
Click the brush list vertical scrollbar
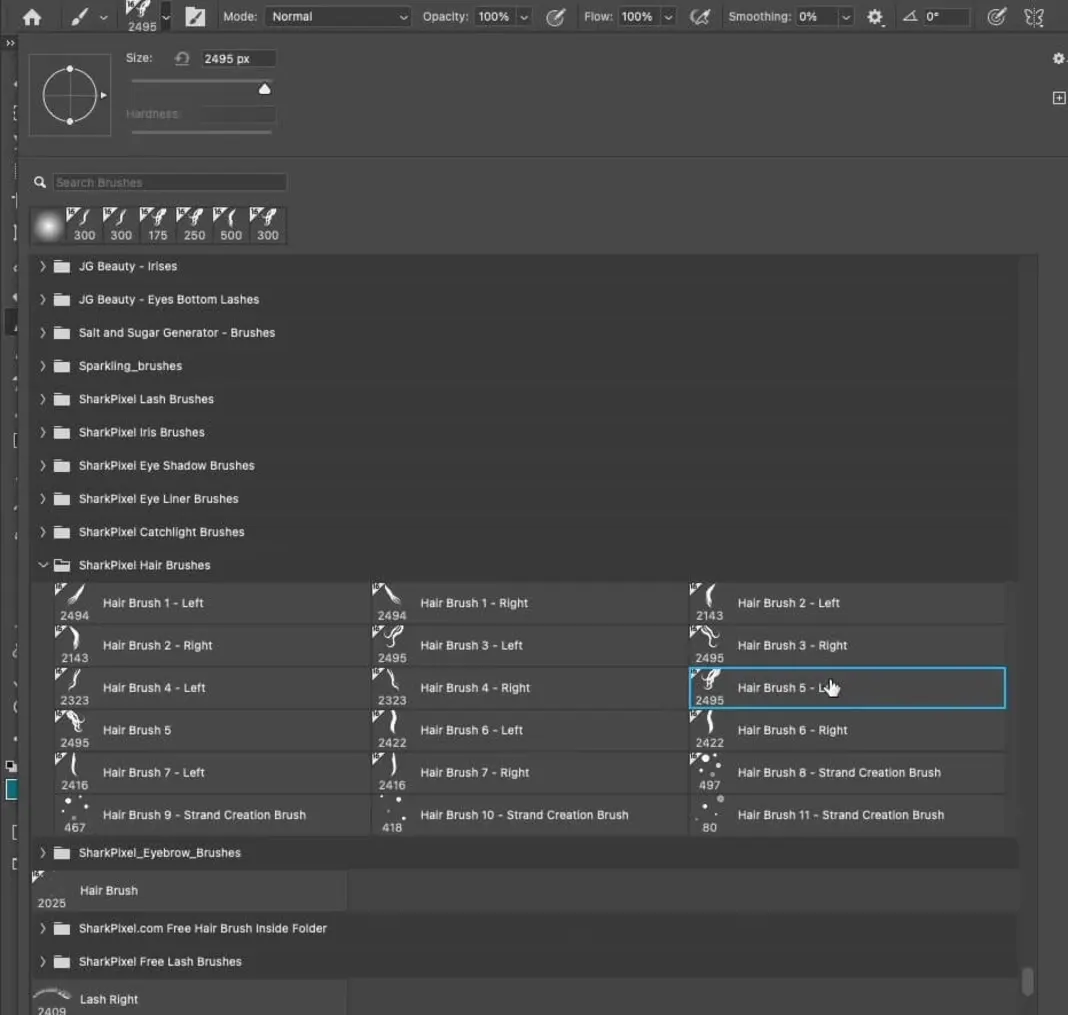[1028, 982]
